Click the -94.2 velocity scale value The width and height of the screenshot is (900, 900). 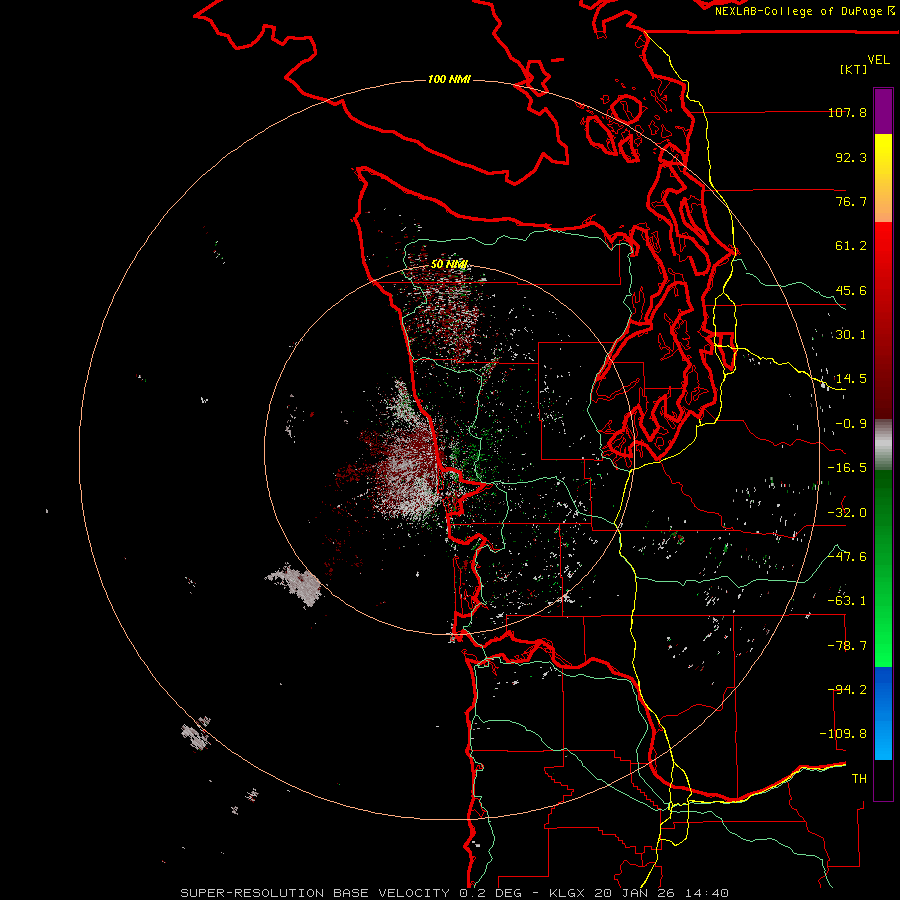coord(847,690)
